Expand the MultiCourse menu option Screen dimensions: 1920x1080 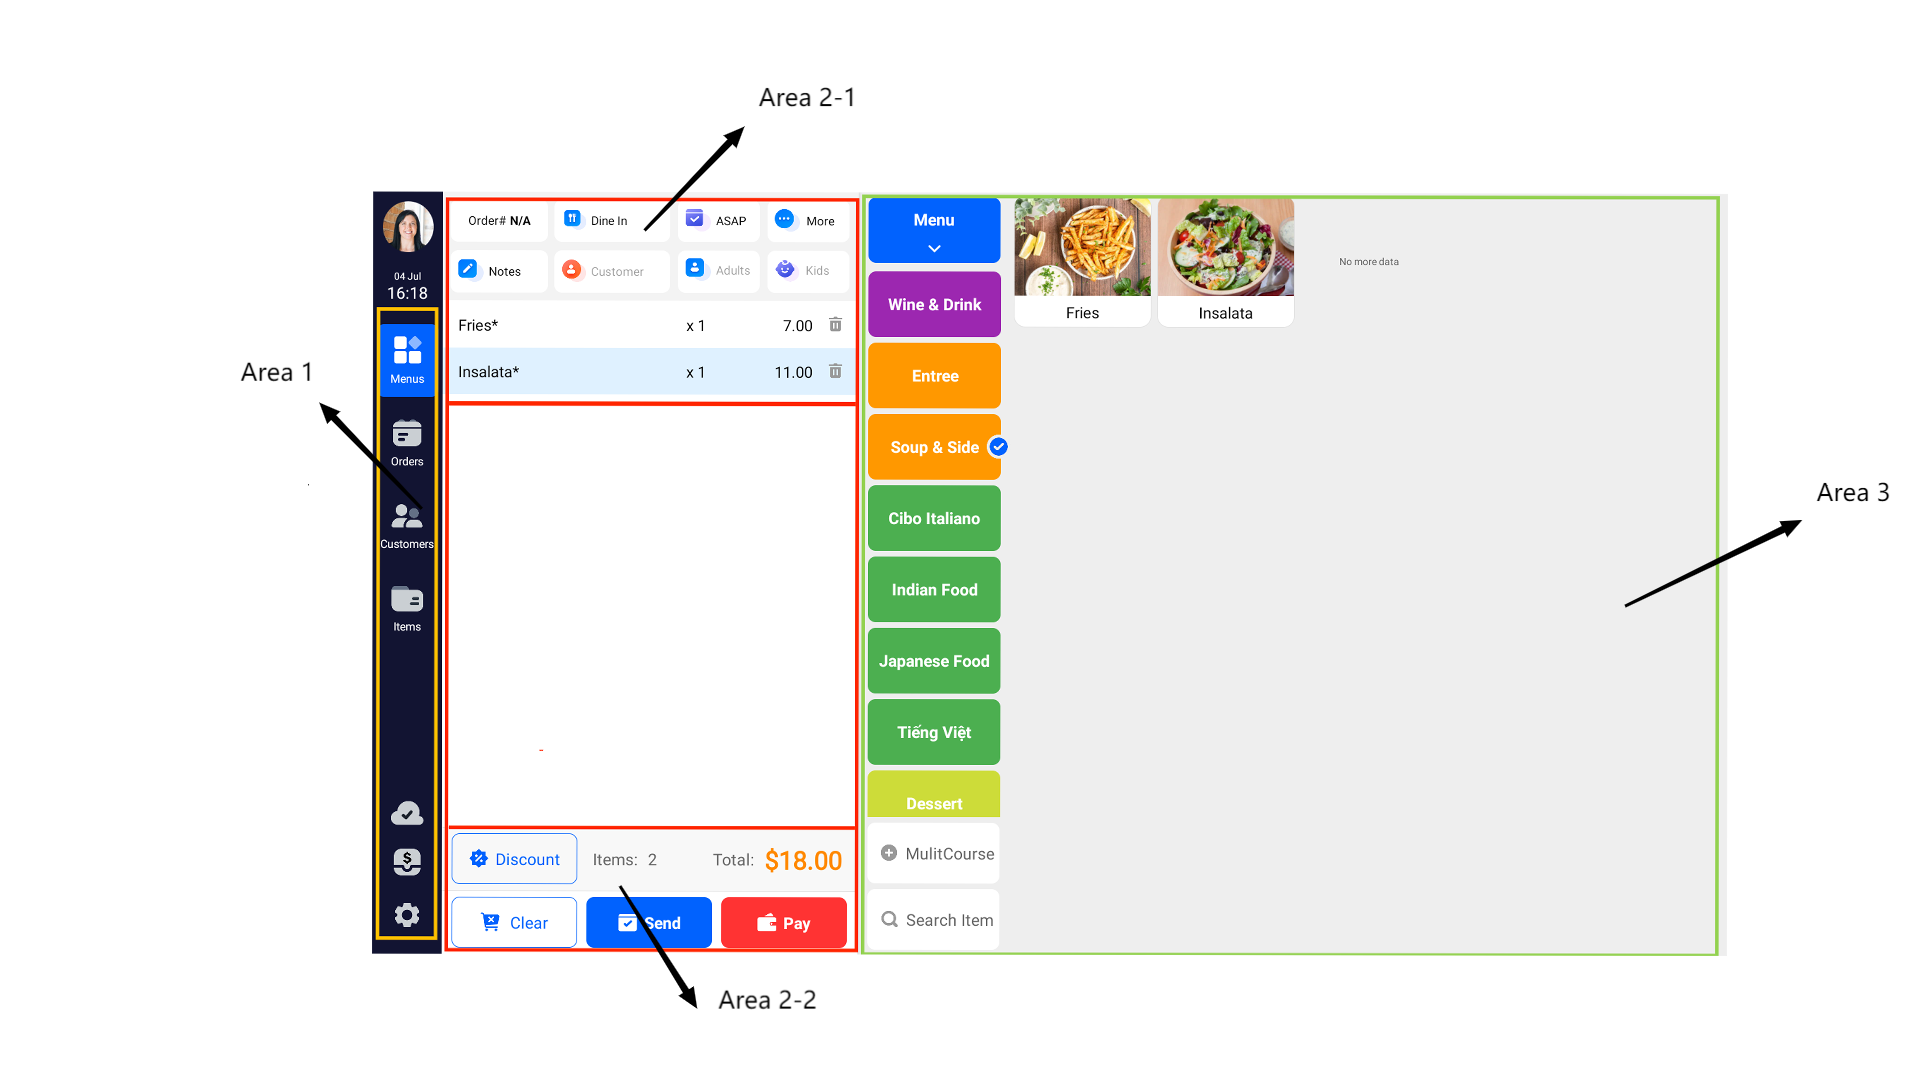(x=935, y=853)
